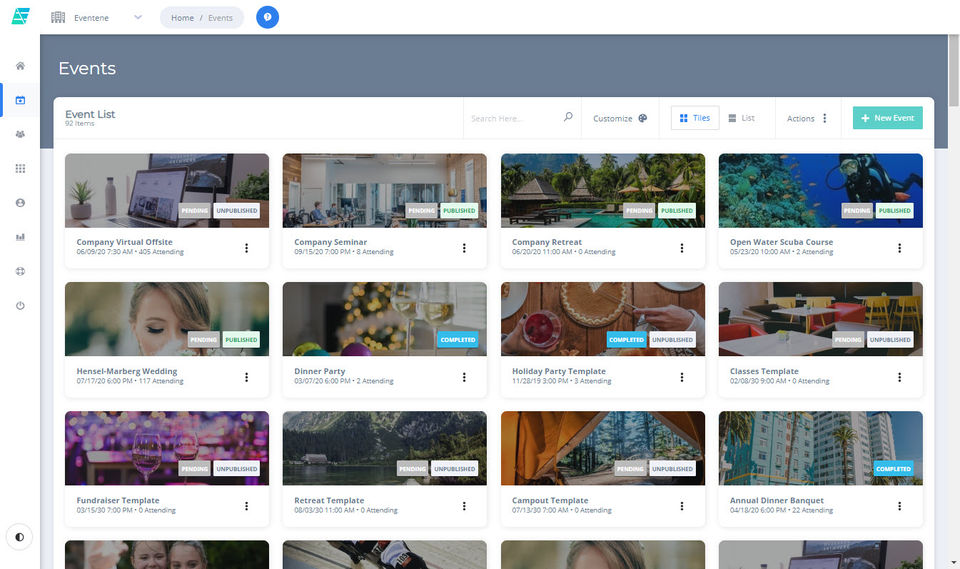Open options menu for Fundraiser Template
The height and width of the screenshot is (569, 960).
tap(247, 506)
